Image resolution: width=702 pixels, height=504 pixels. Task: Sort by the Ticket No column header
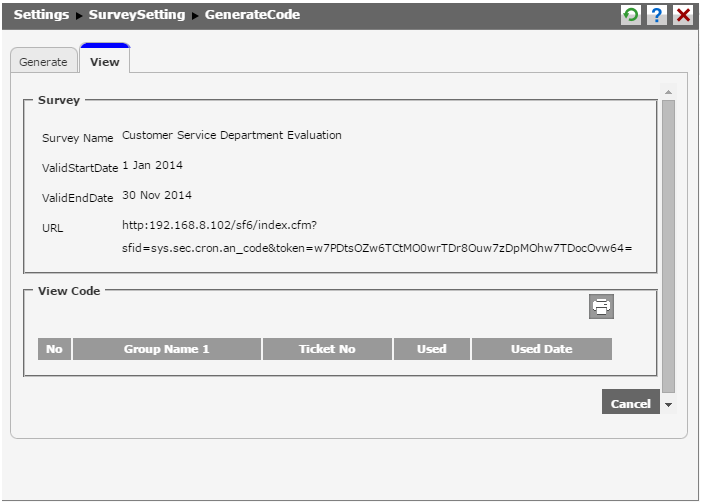click(x=326, y=349)
